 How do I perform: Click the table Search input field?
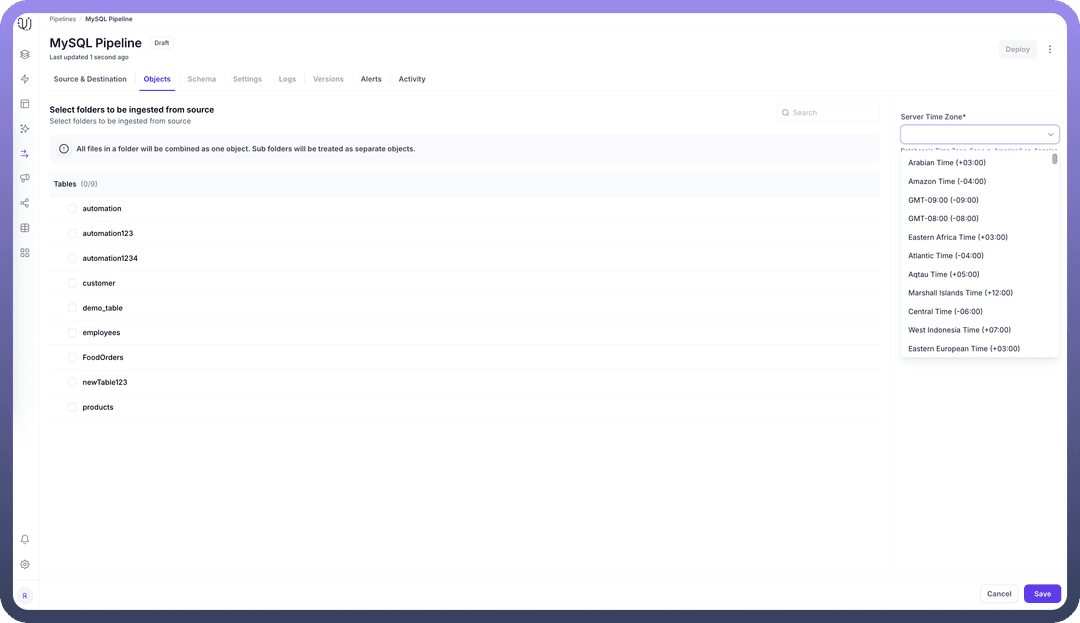(832, 113)
